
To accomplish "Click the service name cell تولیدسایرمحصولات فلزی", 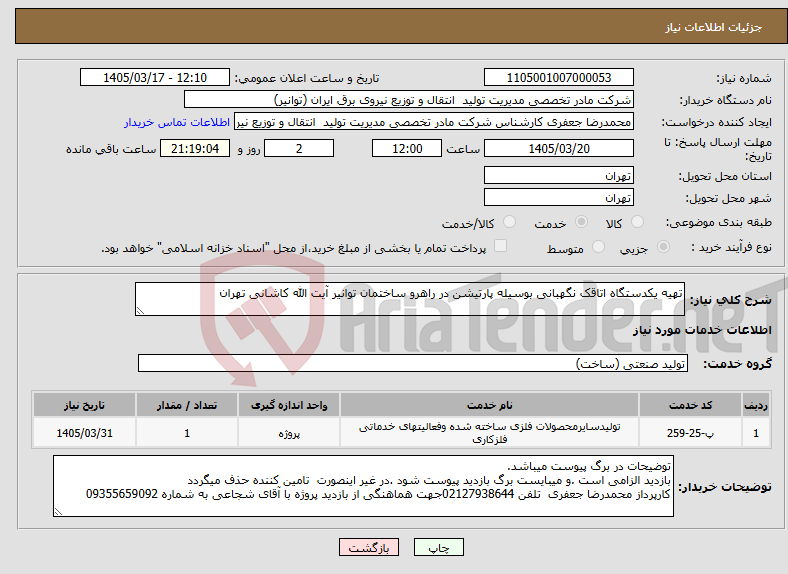I will [x=489, y=433].
